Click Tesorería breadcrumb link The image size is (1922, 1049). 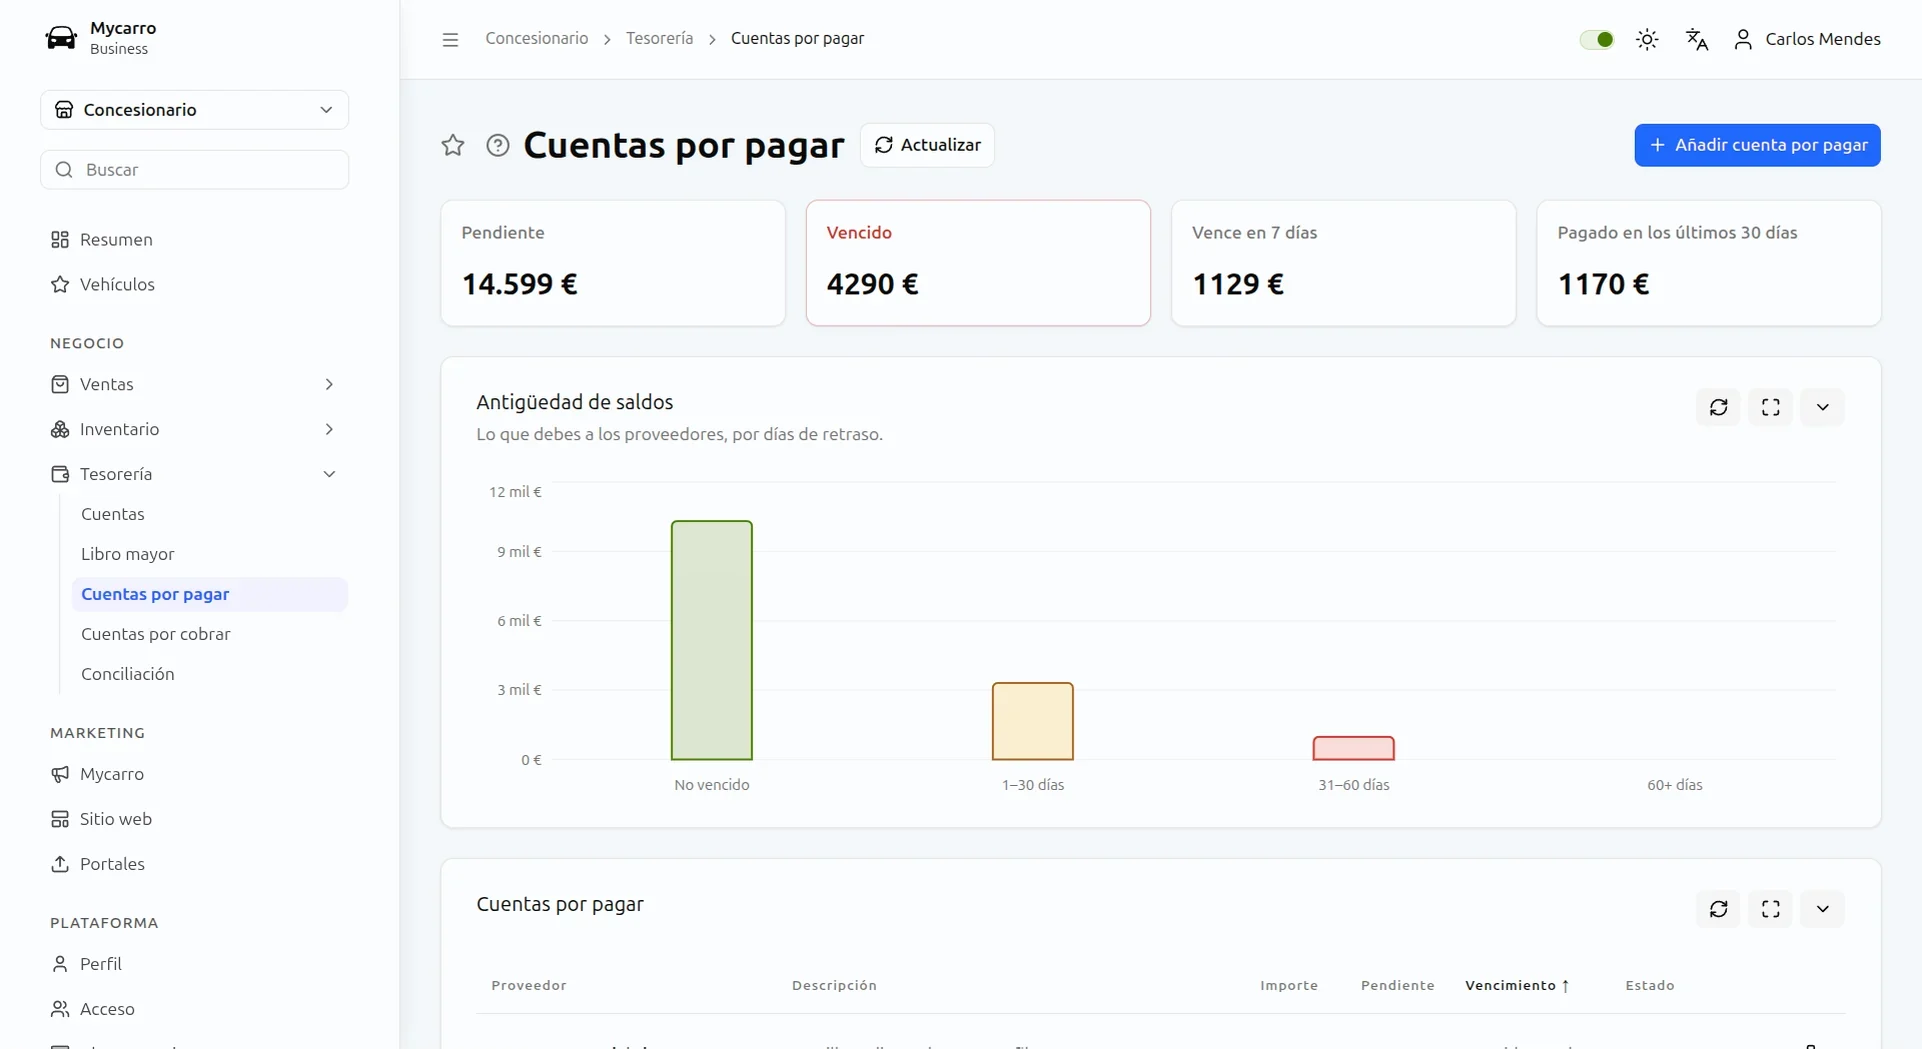pos(659,38)
